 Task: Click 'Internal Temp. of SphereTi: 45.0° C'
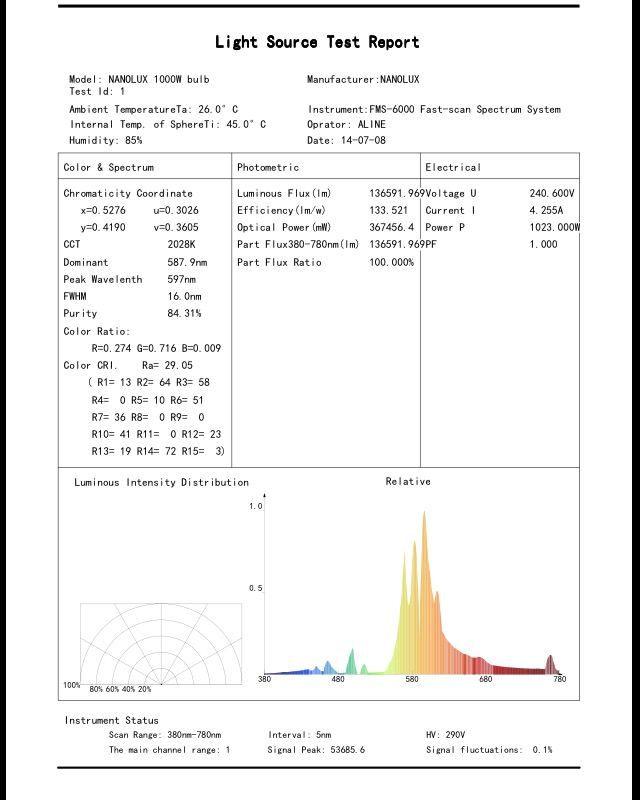pyautogui.click(x=168, y=124)
